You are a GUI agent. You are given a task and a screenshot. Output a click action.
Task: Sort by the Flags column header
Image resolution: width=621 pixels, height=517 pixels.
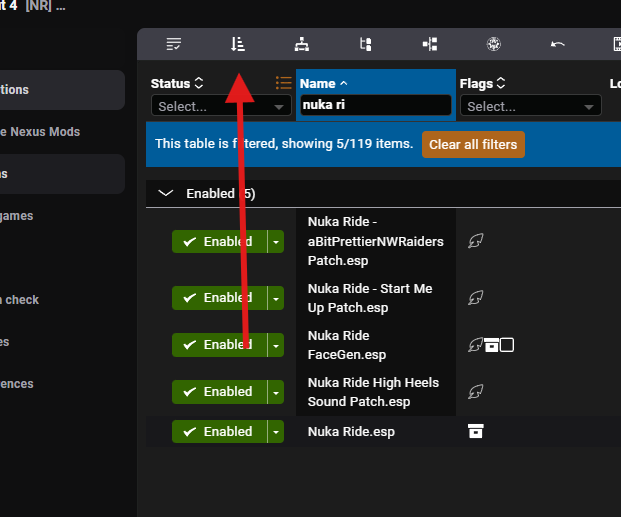tap(482, 83)
